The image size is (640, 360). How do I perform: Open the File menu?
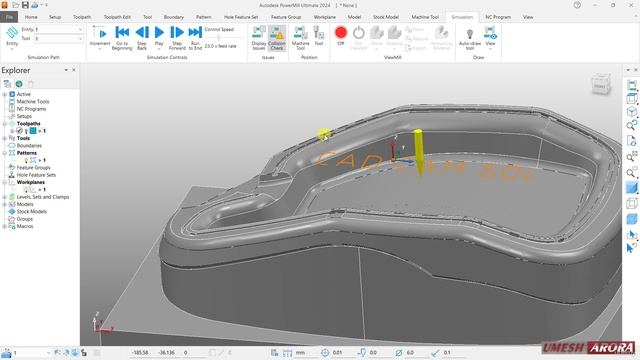click(x=9, y=17)
